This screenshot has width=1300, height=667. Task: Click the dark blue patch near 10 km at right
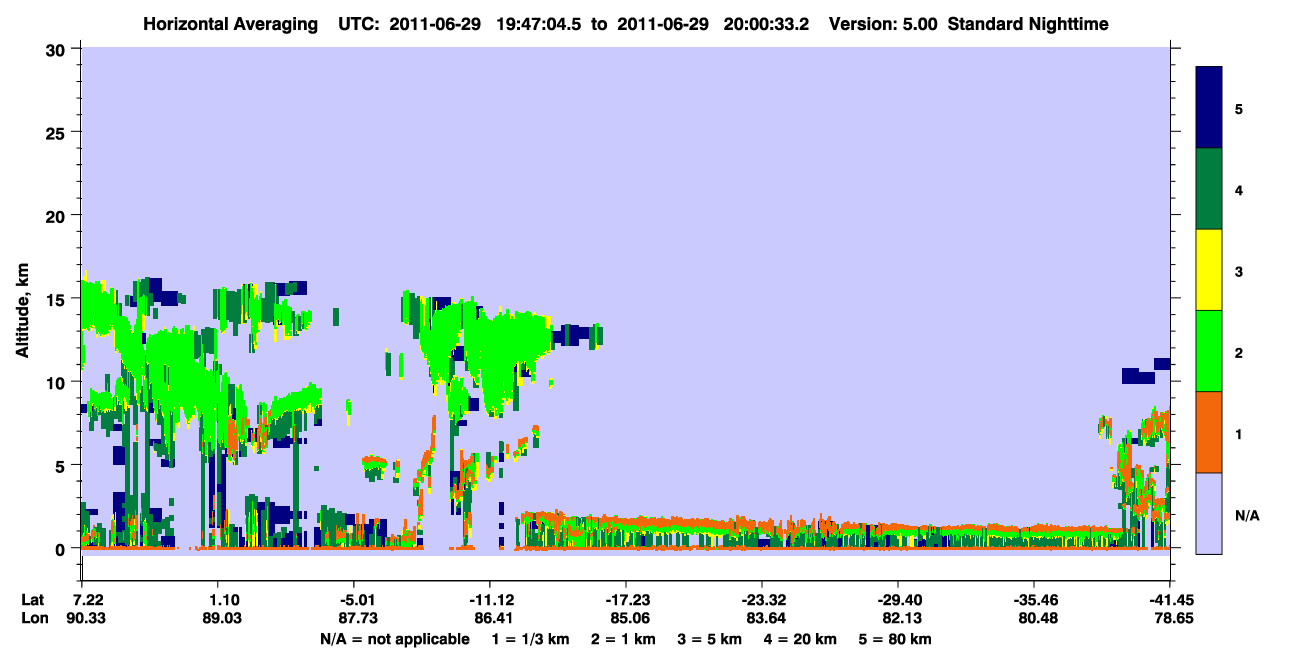click(x=1138, y=376)
